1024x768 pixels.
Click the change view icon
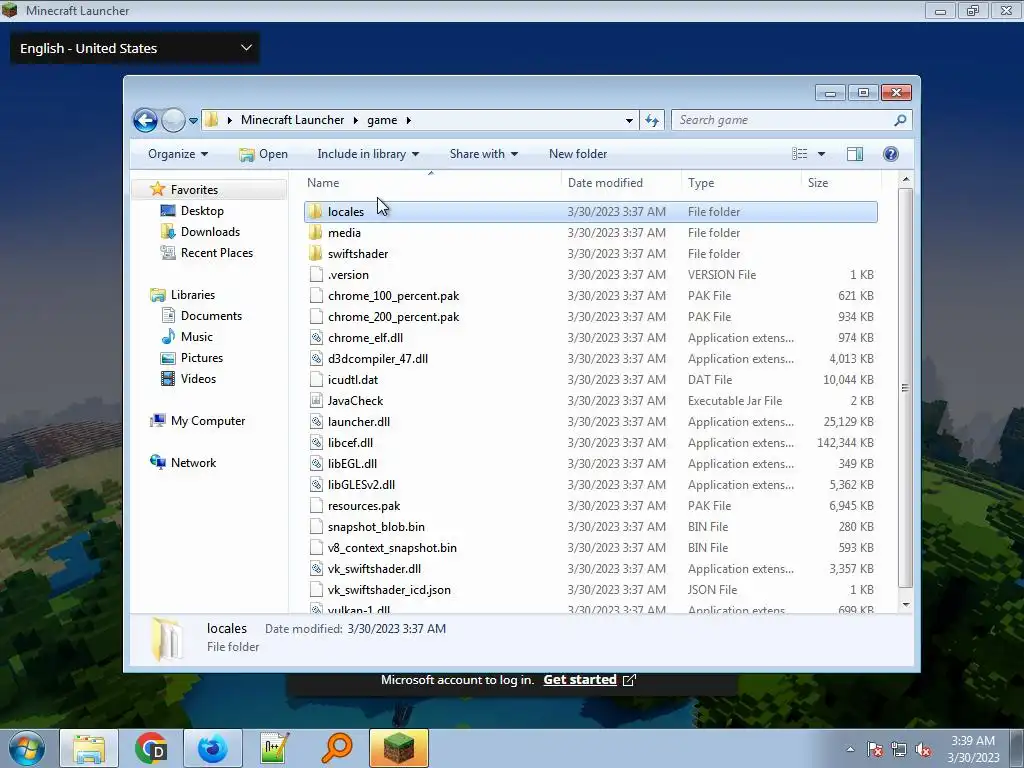[x=799, y=154]
